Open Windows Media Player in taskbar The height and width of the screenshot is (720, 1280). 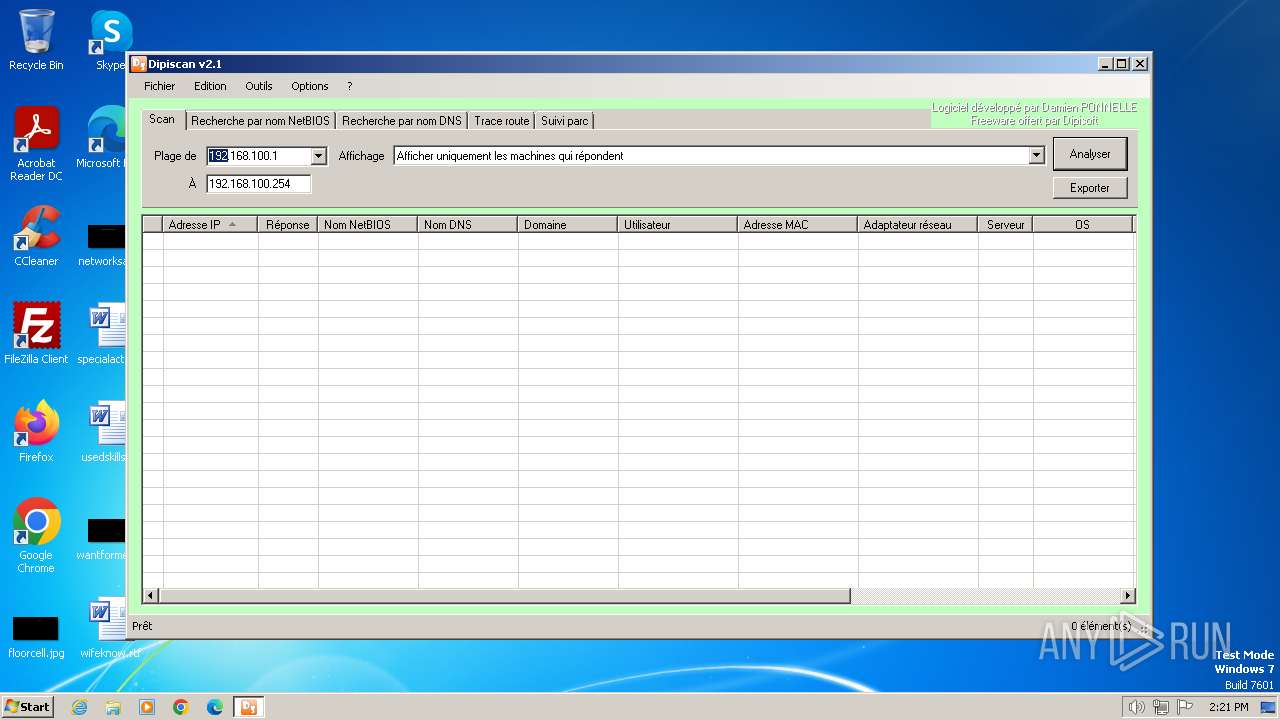[x=147, y=707]
